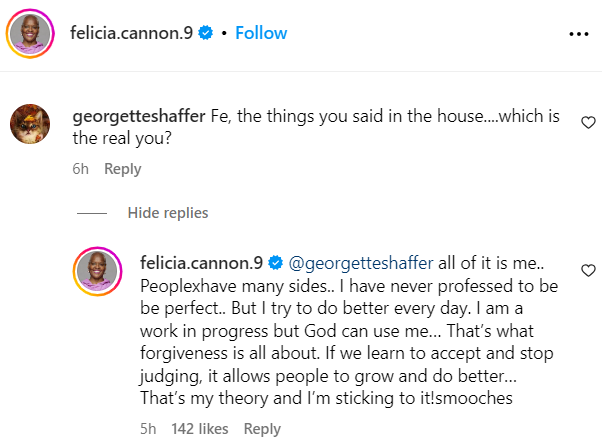Click the georgetteshaffer commenter username
Image resolution: width=602 pixels, height=444 pixels.
coord(141,115)
